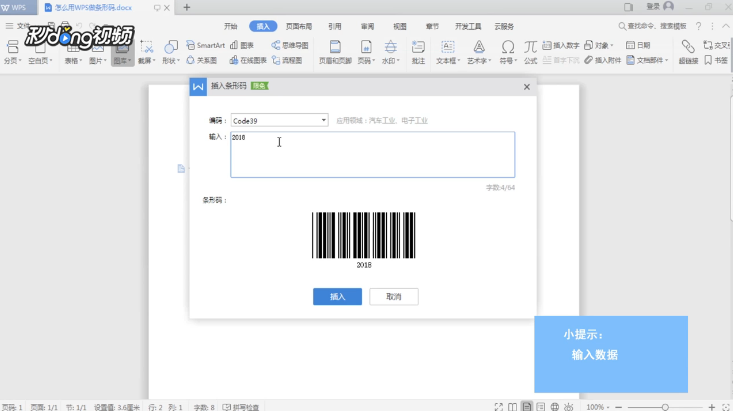Click the 章节 chapter tab

[x=432, y=27]
